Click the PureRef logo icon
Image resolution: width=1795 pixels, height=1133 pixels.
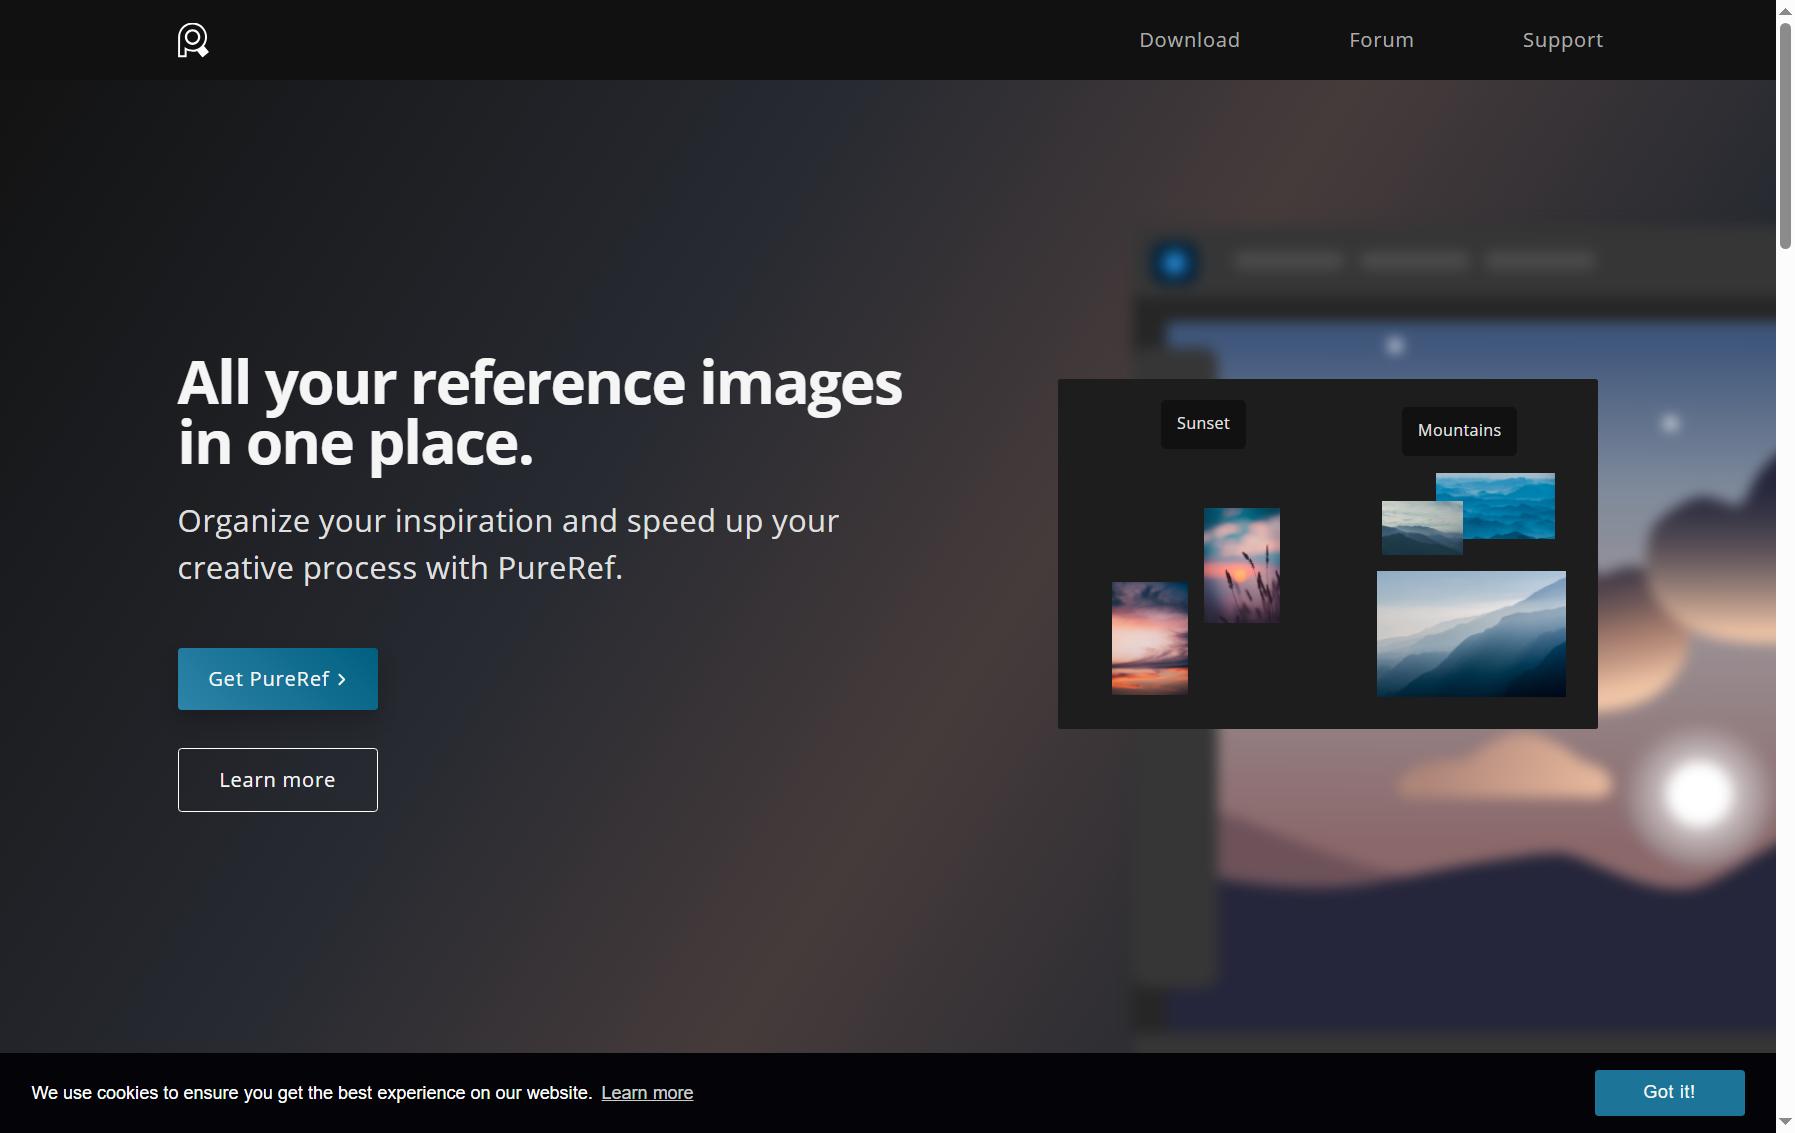pyautogui.click(x=193, y=40)
